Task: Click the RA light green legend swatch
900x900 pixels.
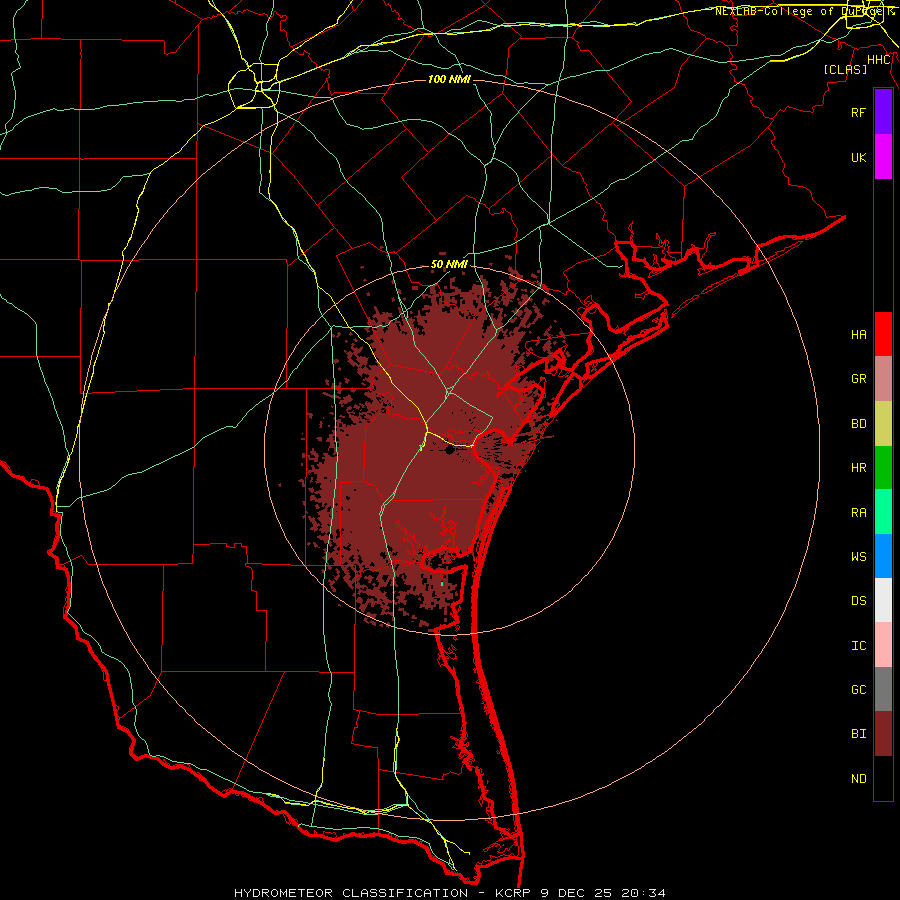Action: pos(883,512)
